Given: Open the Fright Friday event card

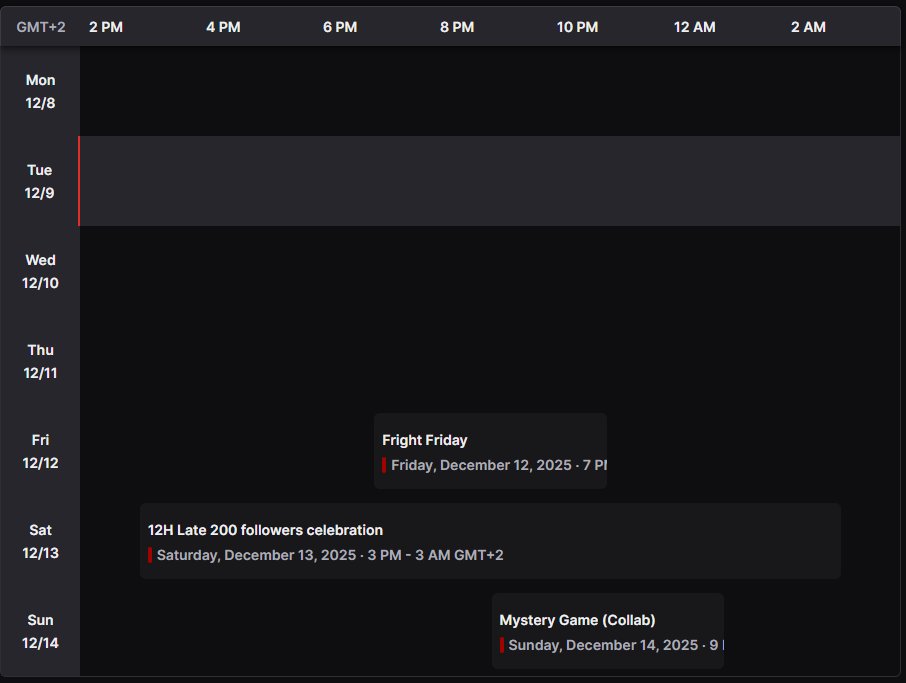Looking at the screenshot, I should pyautogui.click(x=490, y=451).
